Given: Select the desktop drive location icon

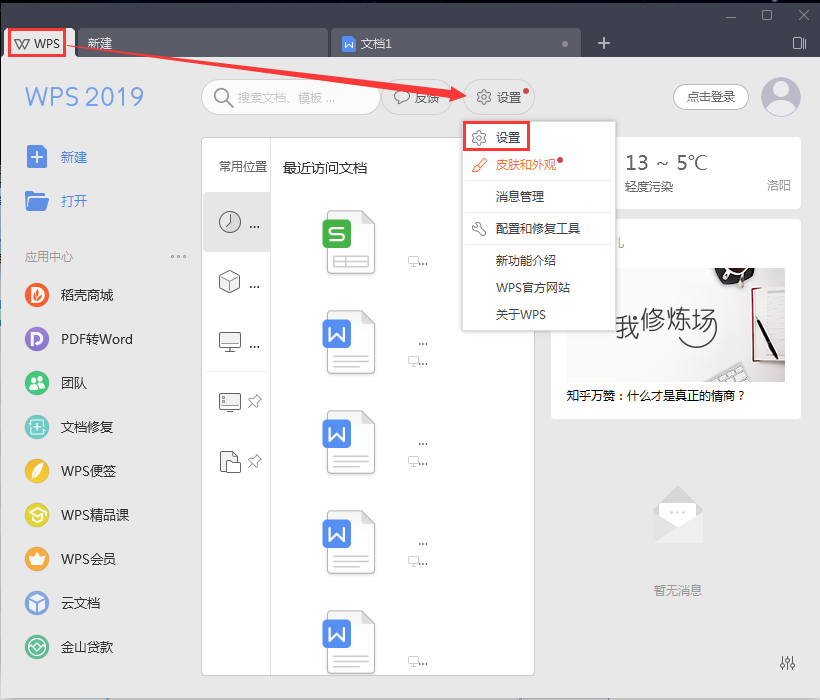Looking at the screenshot, I should (230, 402).
